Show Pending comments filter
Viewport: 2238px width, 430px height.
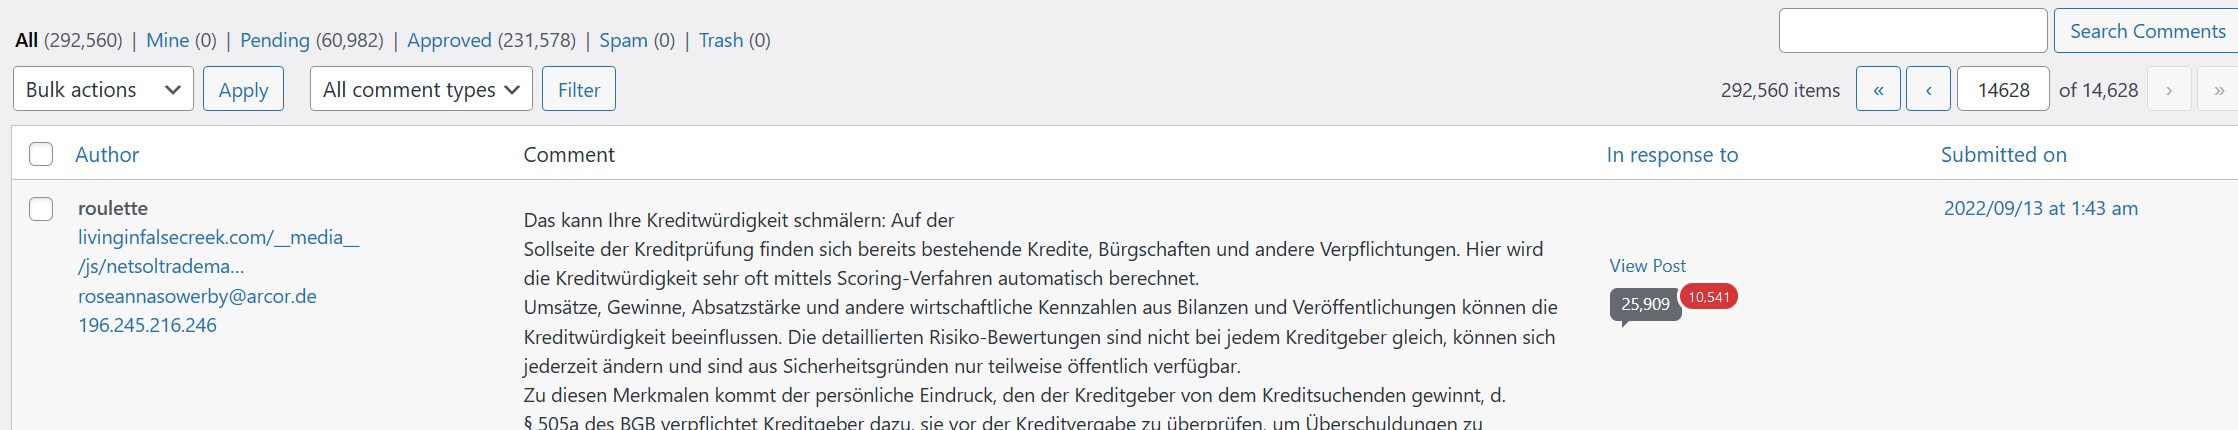click(274, 40)
